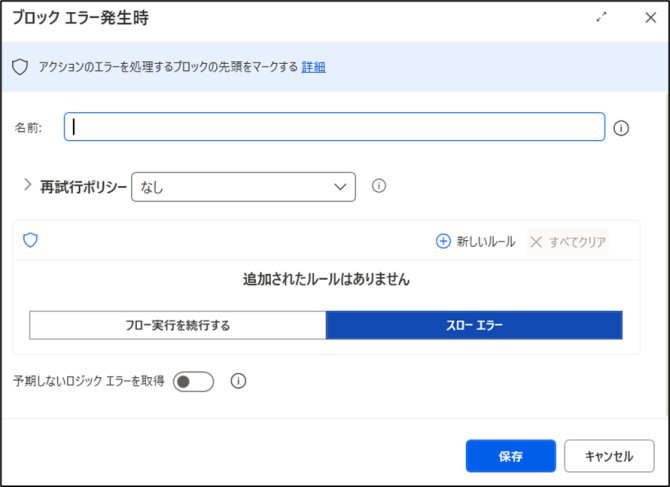Click the X icon of すべてクリア
The image size is (670, 487).
pos(536,242)
